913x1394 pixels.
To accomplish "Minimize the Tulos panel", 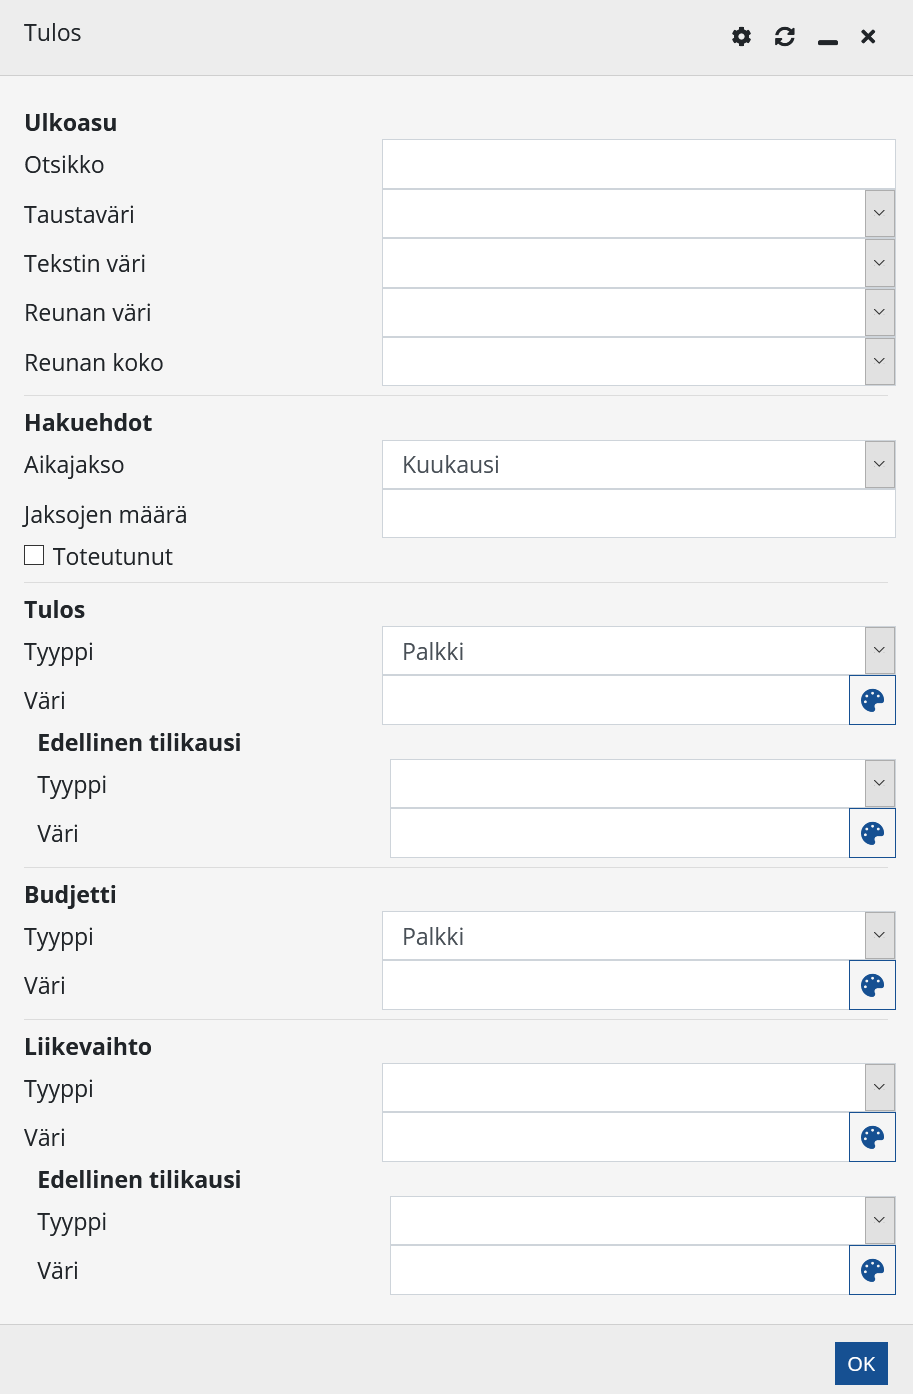I will coord(827,38).
